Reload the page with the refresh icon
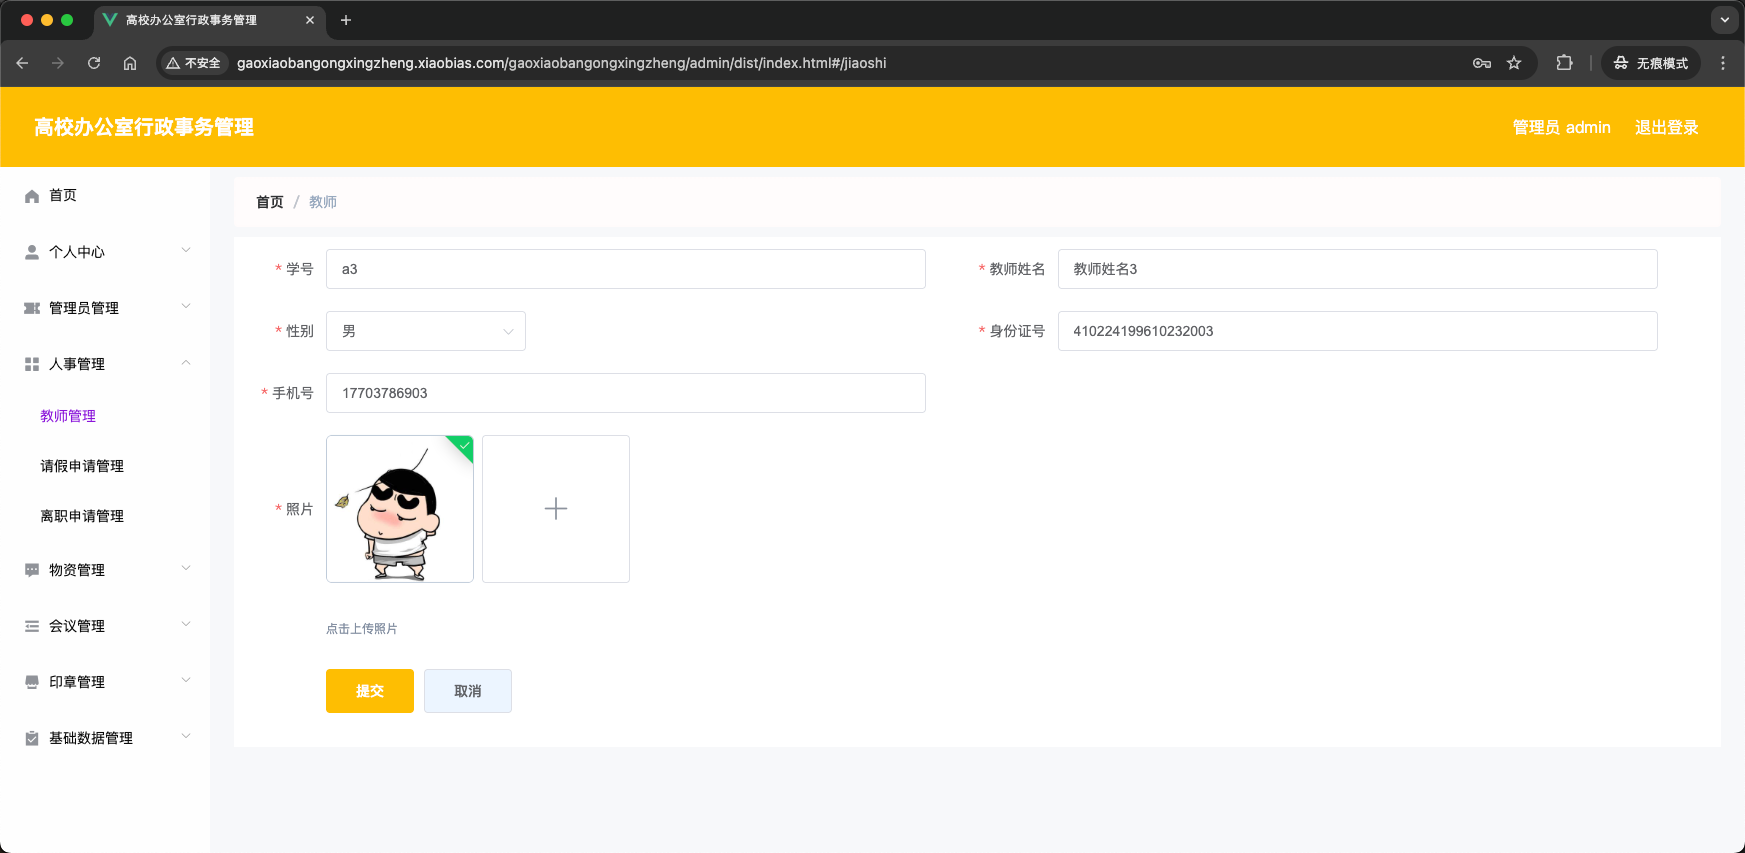The image size is (1745, 853). pyautogui.click(x=94, y=63)
